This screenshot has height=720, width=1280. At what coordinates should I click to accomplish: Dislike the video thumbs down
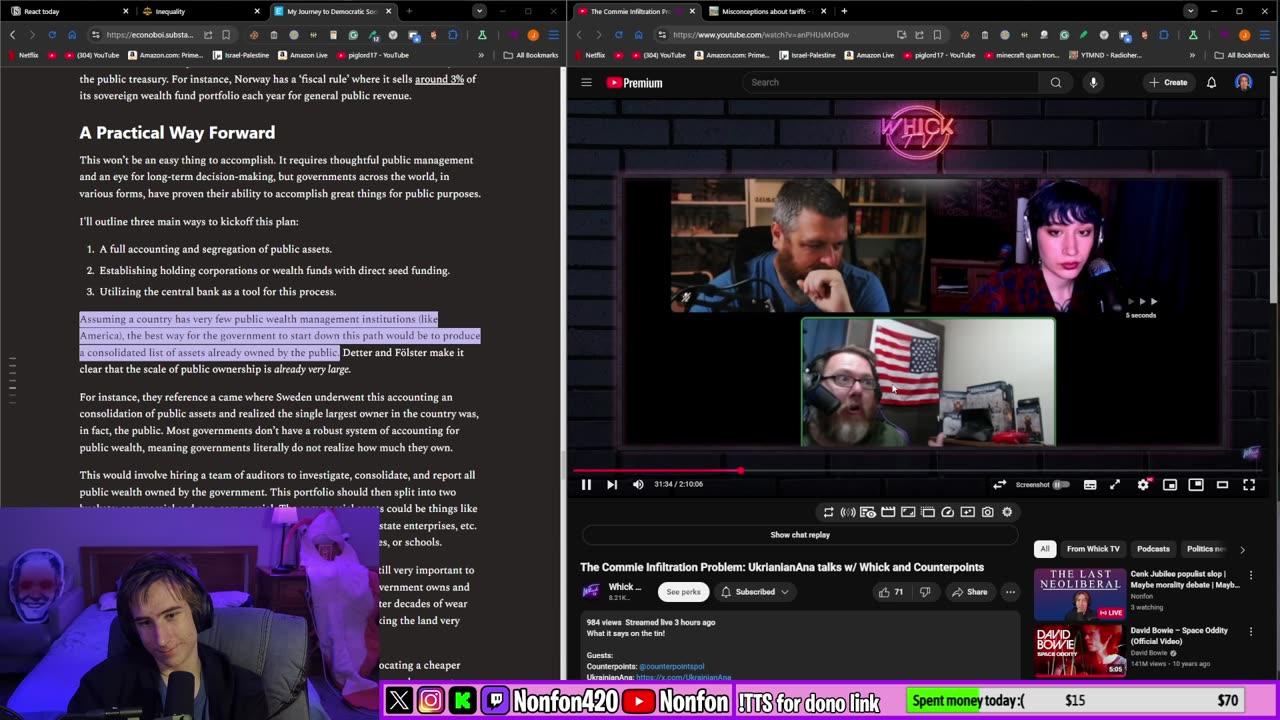[x=925, y=592]
